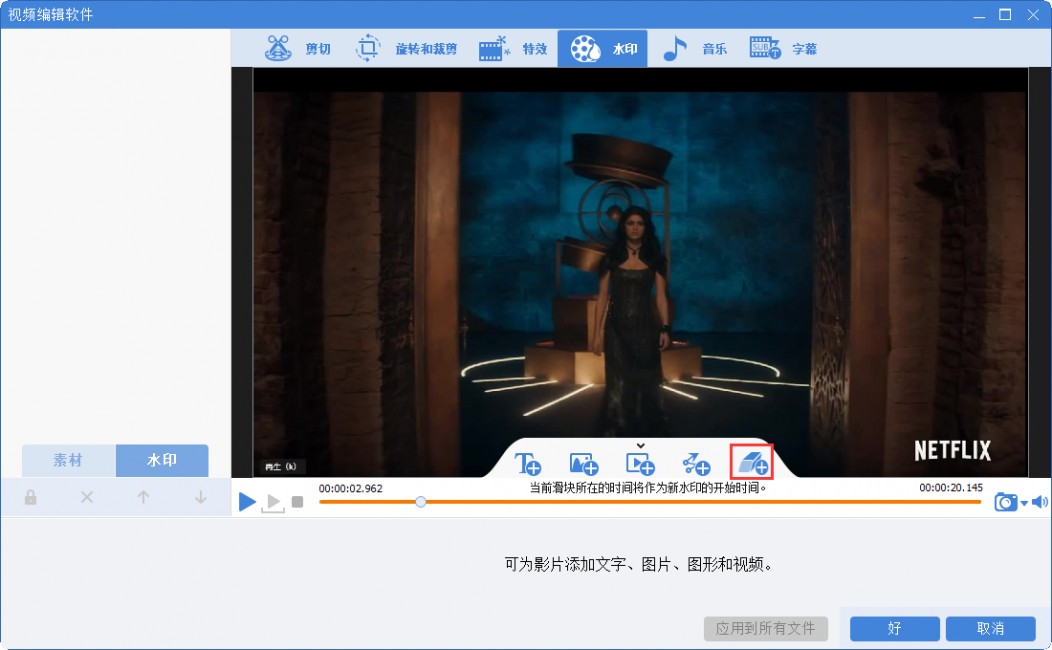This screenshot has height=650, width=1052.
Task: Click the current time 00:00:02.962
Action: point(350,488)
